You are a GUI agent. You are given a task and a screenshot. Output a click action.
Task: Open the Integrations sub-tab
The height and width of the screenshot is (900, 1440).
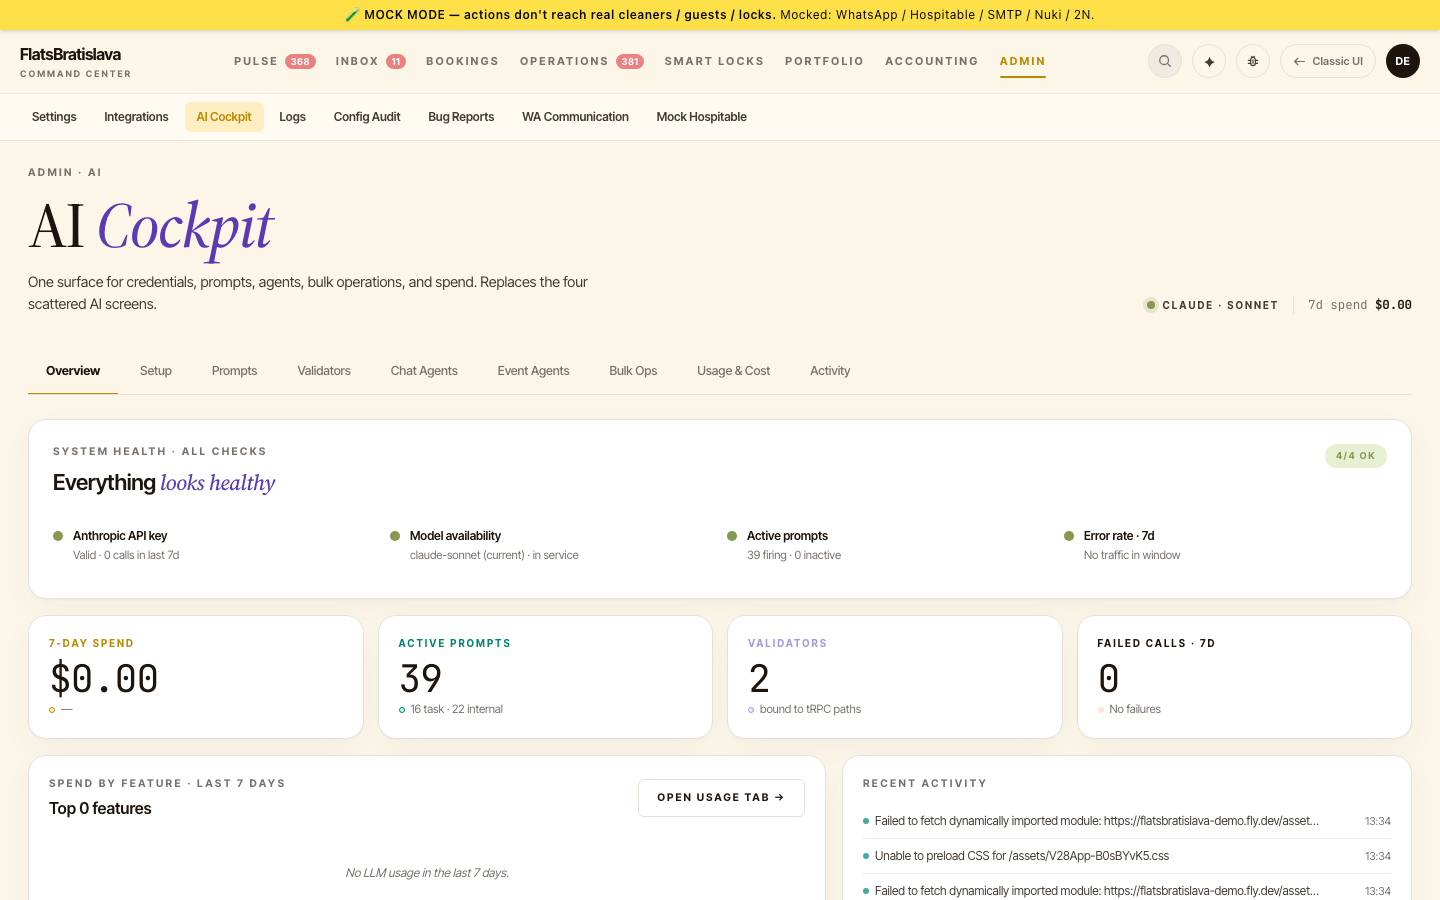pos(136,117)
